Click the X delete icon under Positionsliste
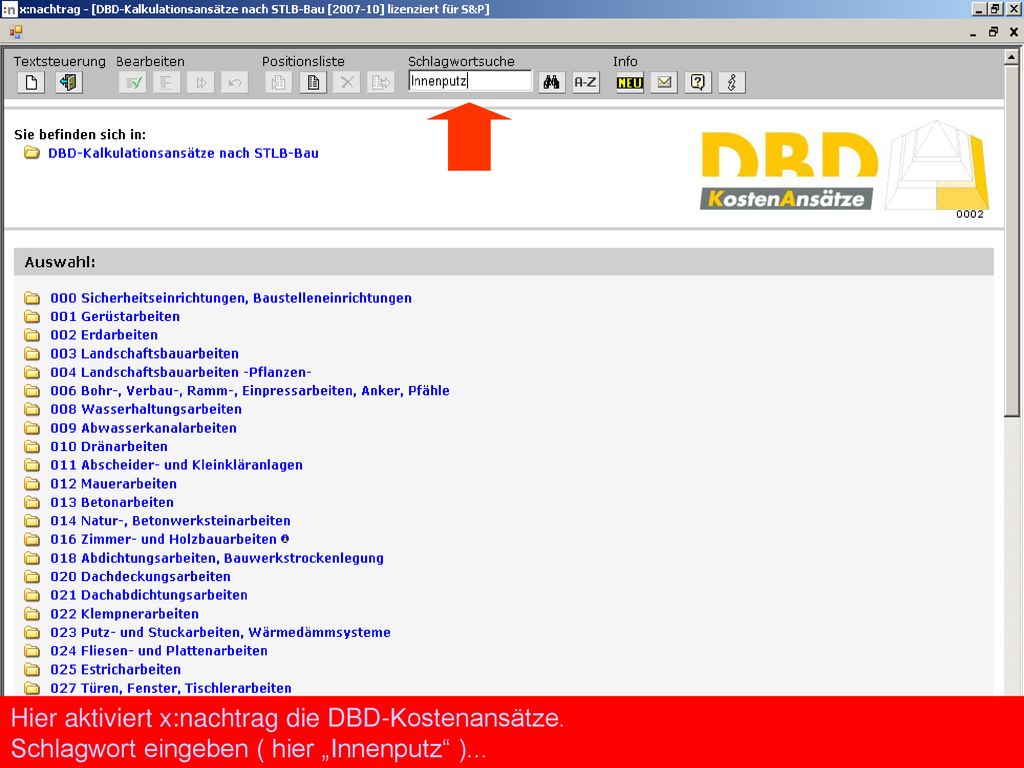The width and height of the screenshot is (1024, 768). point(347,83)
